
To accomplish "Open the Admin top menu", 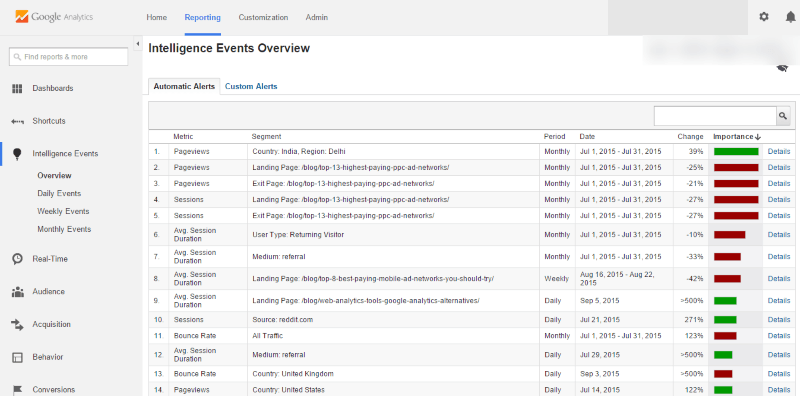I will click(x=317, y=17).
